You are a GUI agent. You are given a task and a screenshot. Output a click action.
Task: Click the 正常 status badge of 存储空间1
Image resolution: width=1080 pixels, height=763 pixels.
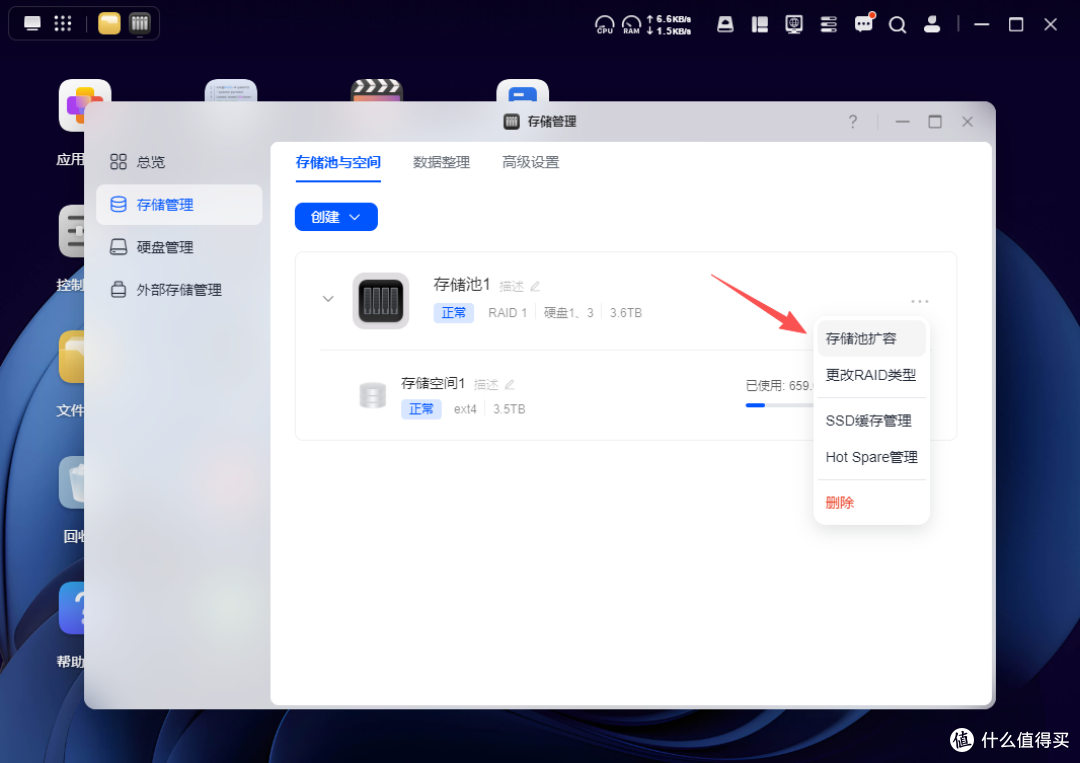point(421,409)
